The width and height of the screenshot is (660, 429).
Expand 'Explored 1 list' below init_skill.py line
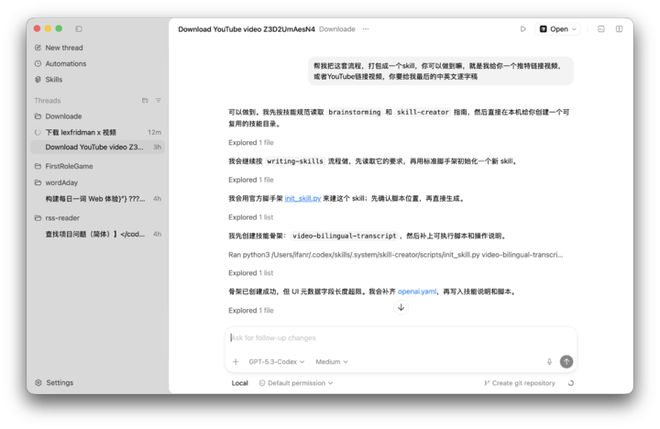[x=251, y=217]
